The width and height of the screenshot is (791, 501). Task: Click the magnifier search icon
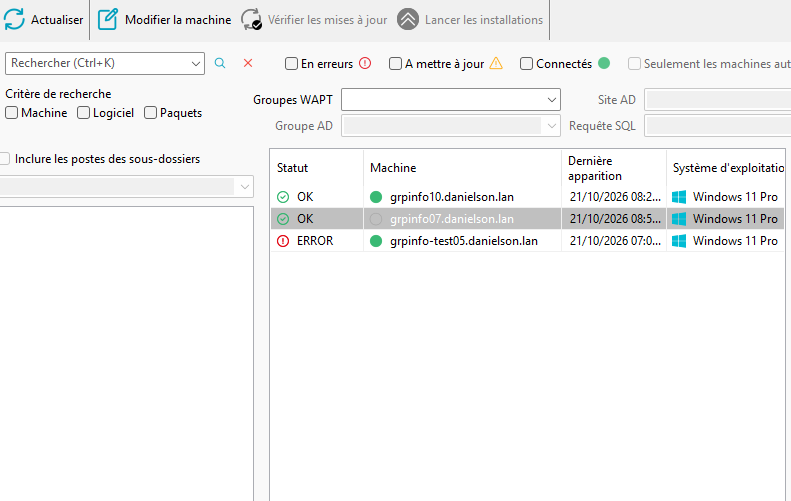[220, 63]
